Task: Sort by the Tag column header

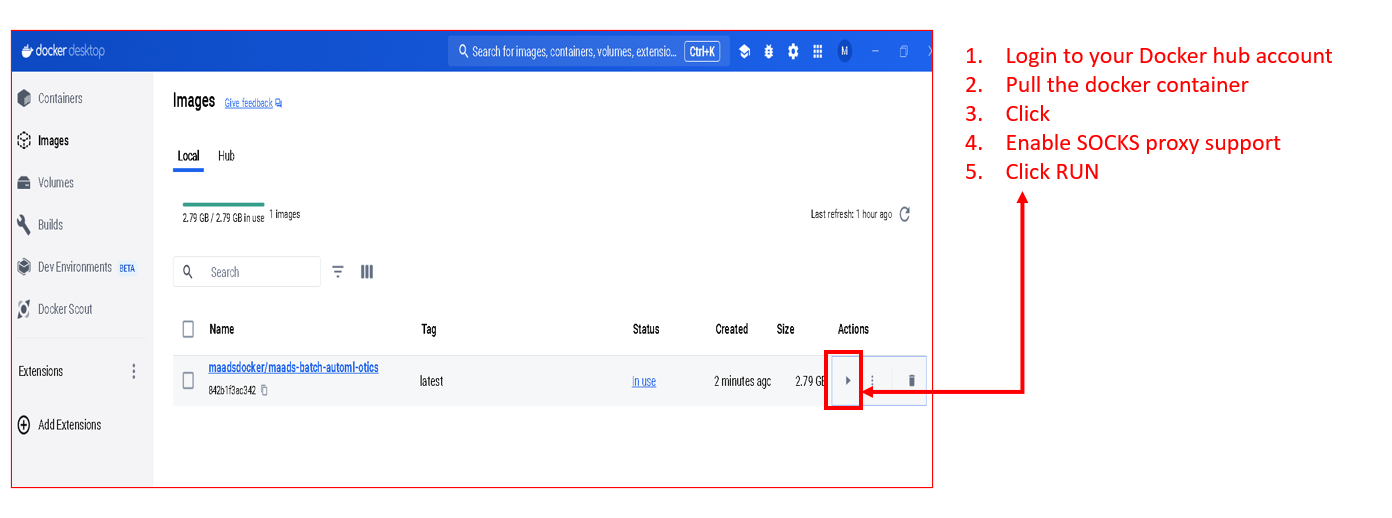Action: [428, 329]
